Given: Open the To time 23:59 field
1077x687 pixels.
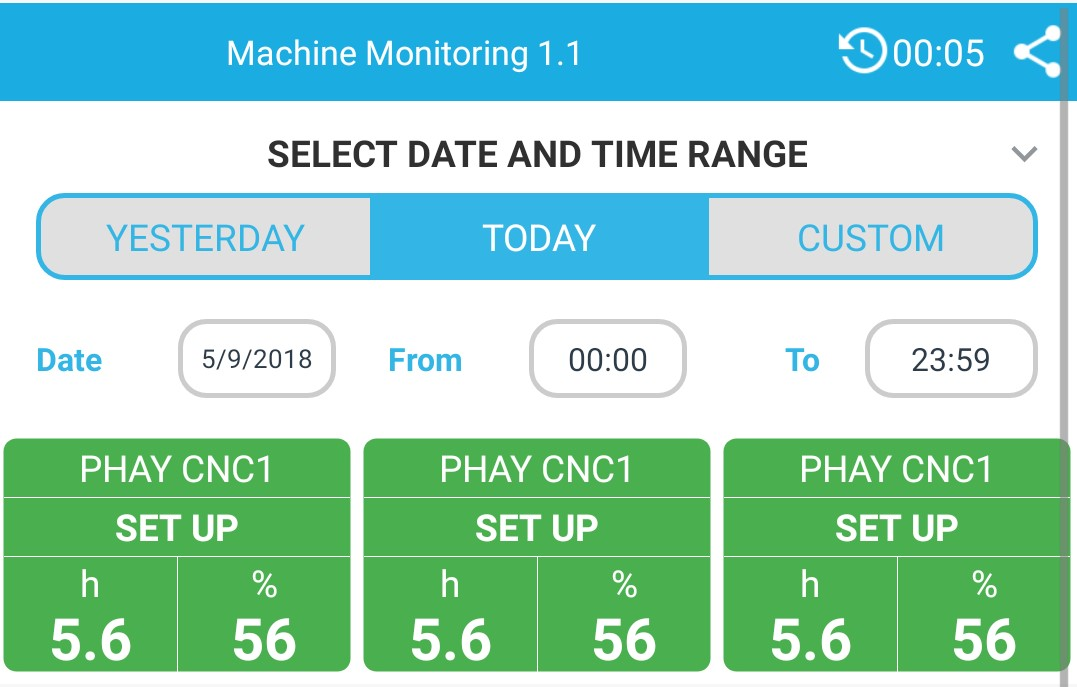Looking at the screenshot, I should [x=951, y=359].
